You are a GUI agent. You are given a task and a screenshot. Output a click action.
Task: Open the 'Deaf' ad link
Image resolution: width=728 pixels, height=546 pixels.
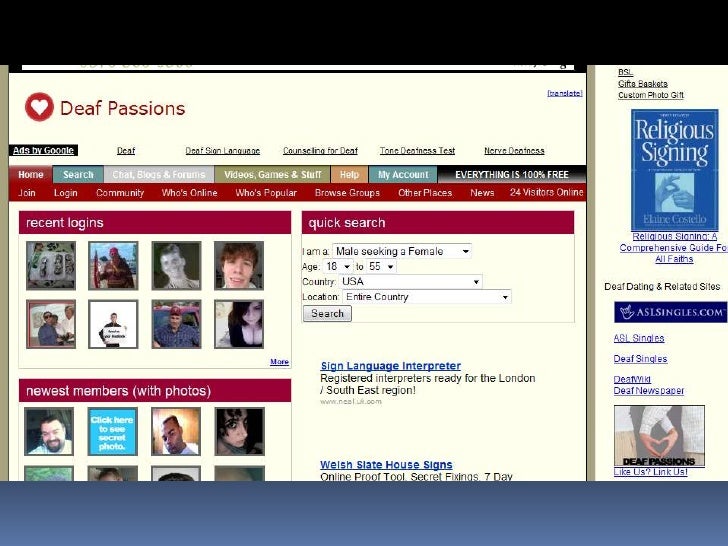(x=126, y=151)
